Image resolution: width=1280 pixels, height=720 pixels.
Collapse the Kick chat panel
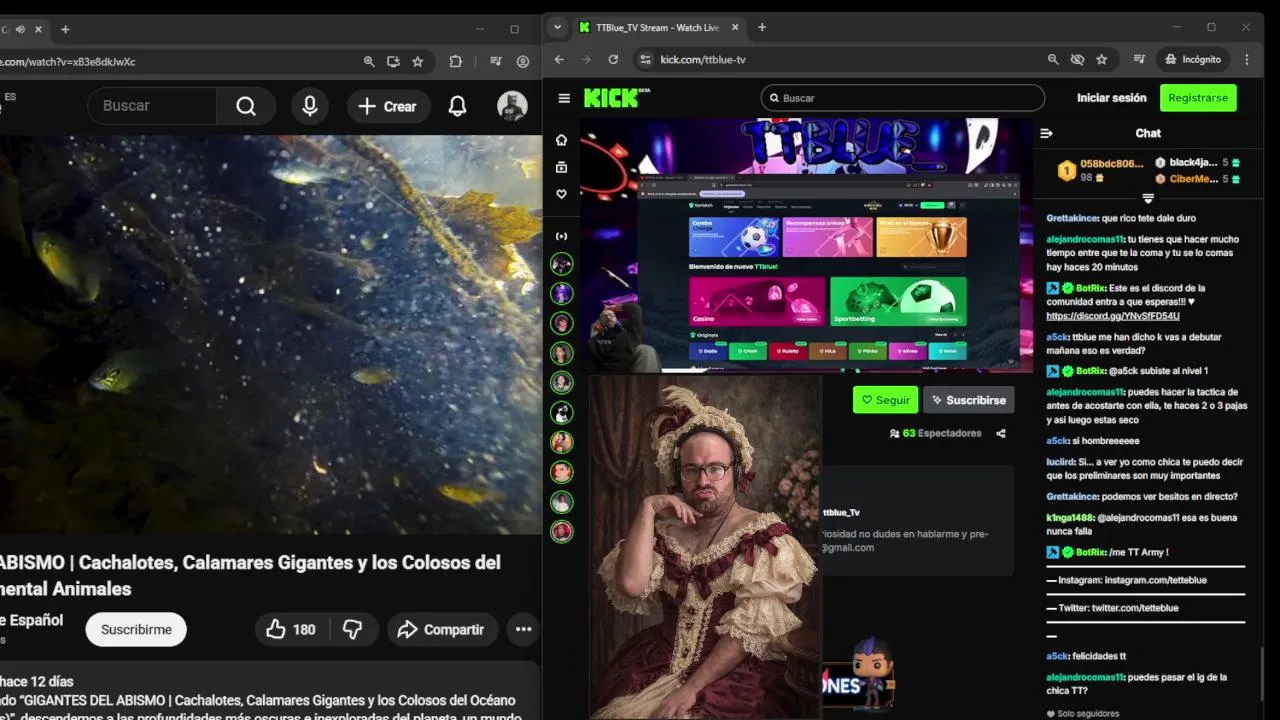pyautogui.click(x=1046, y=133)
